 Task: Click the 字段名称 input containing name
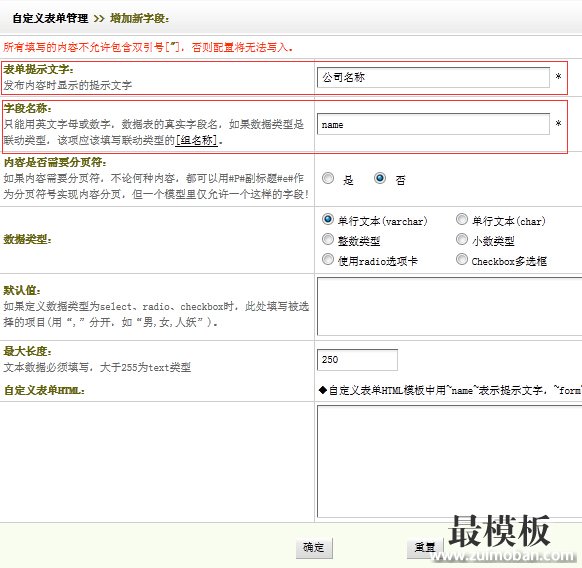(x=433, y=124)
